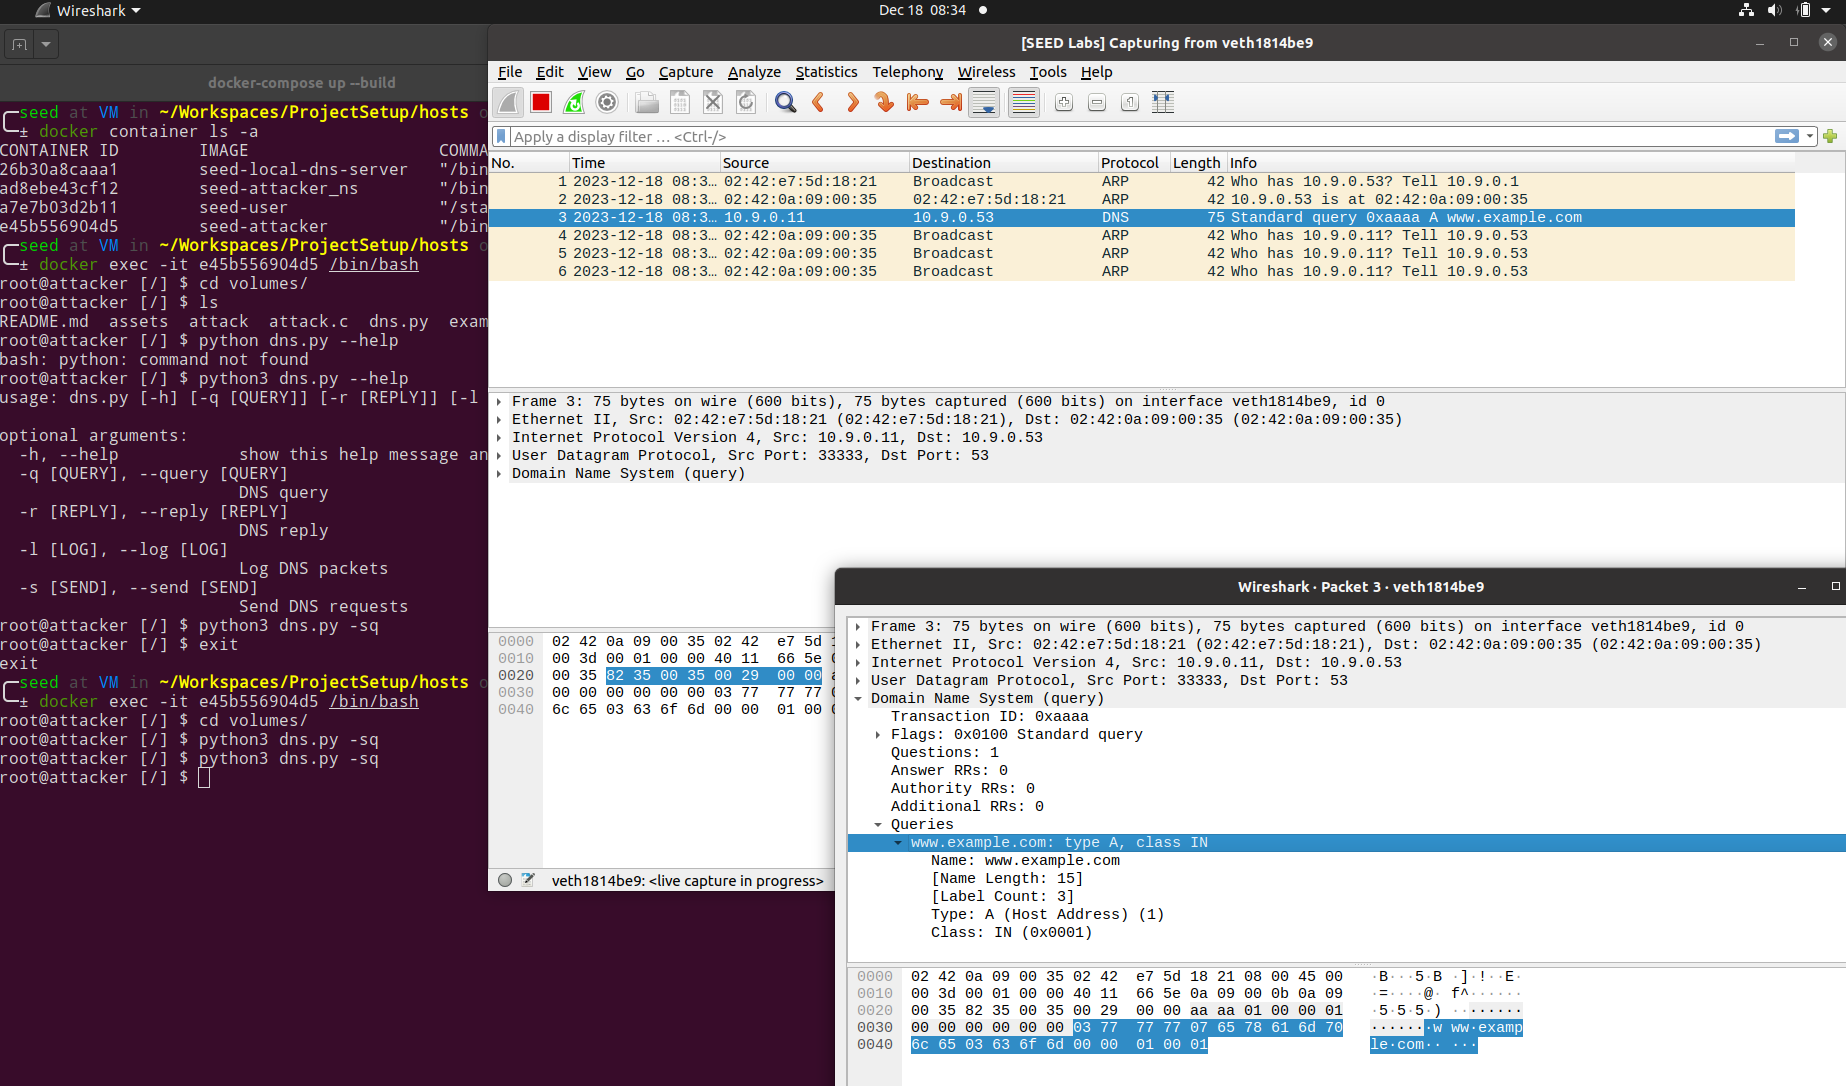This screenshot has width=1846, height=1086.
Task: Open the Wireshark app menu in top bar
Action: click(88, 10)
